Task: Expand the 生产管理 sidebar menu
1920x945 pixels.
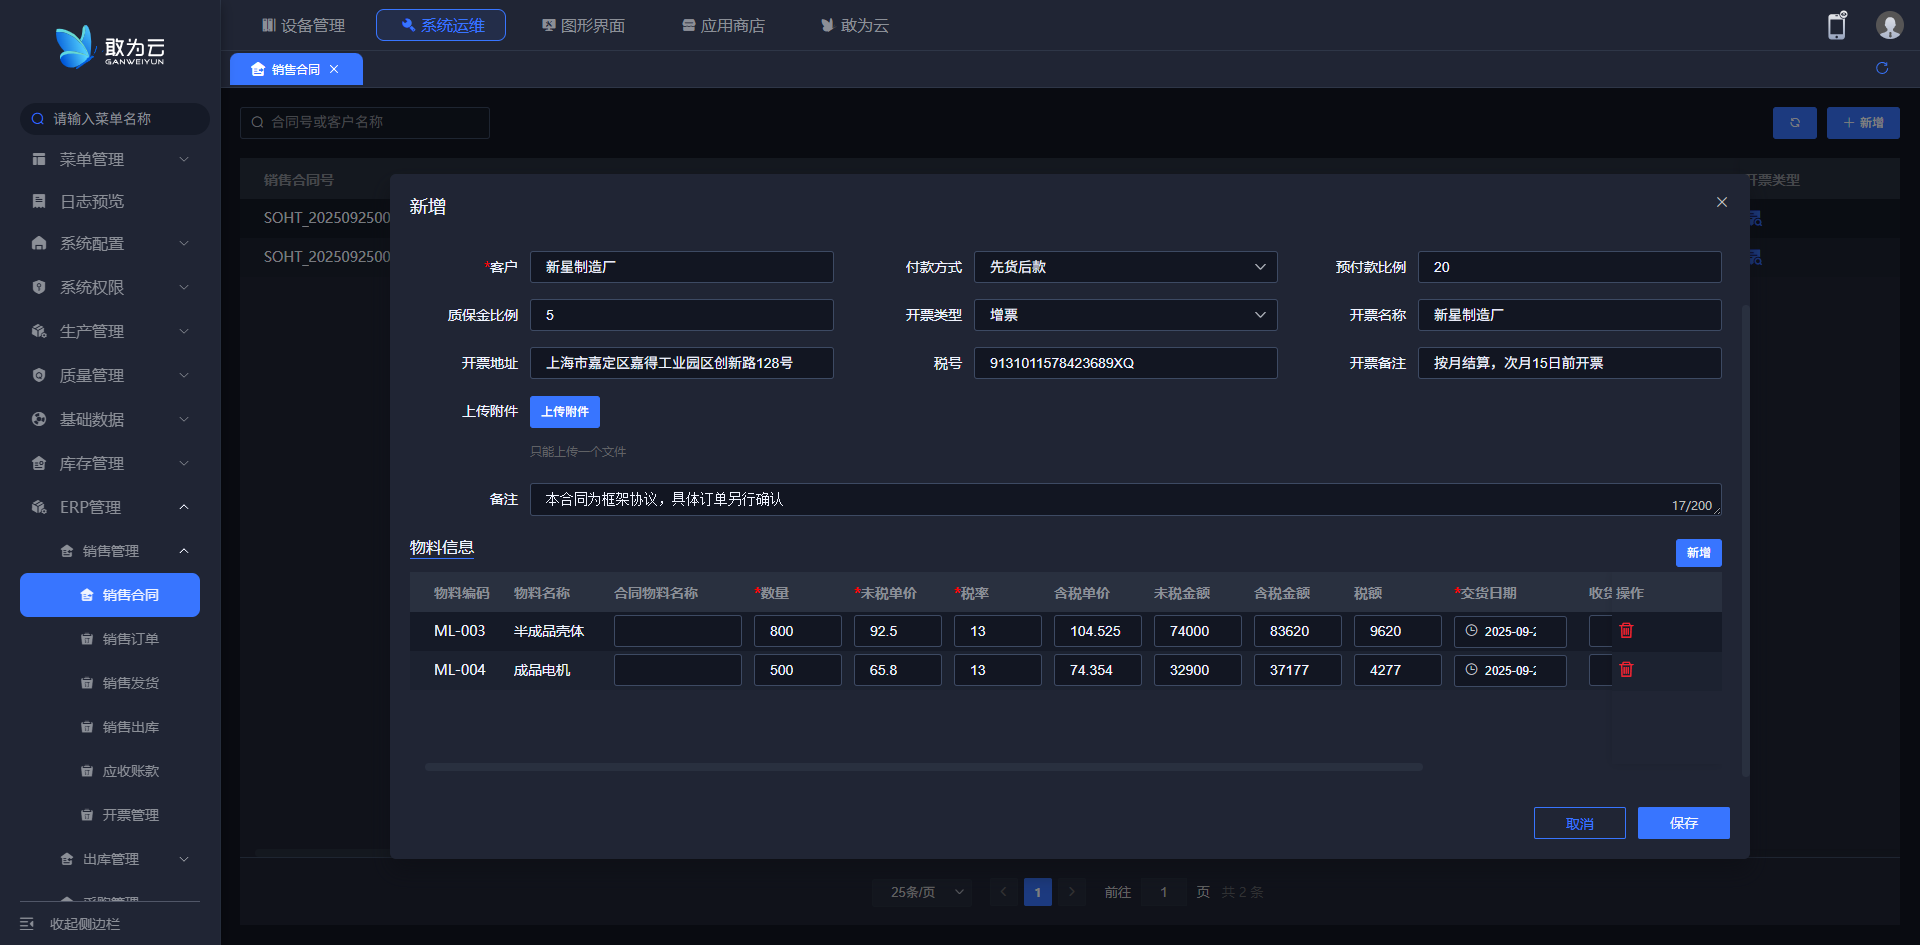Action: (x=110, y=331)
